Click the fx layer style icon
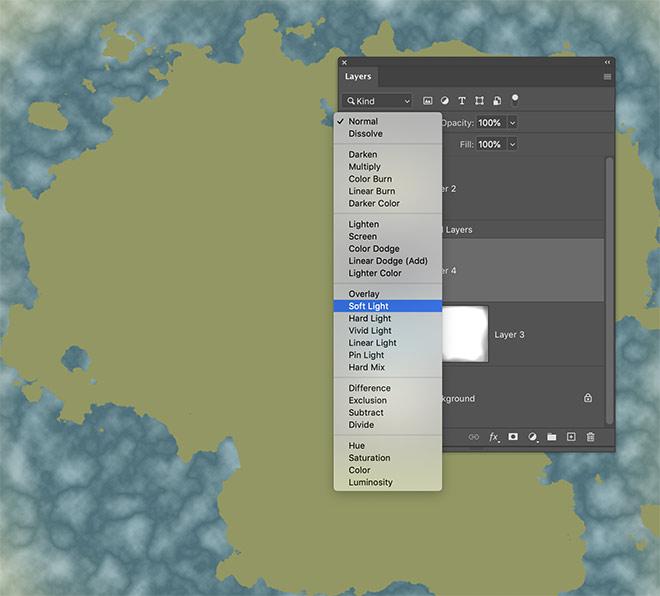The image size is (660, 596). (x=493, y=437)
